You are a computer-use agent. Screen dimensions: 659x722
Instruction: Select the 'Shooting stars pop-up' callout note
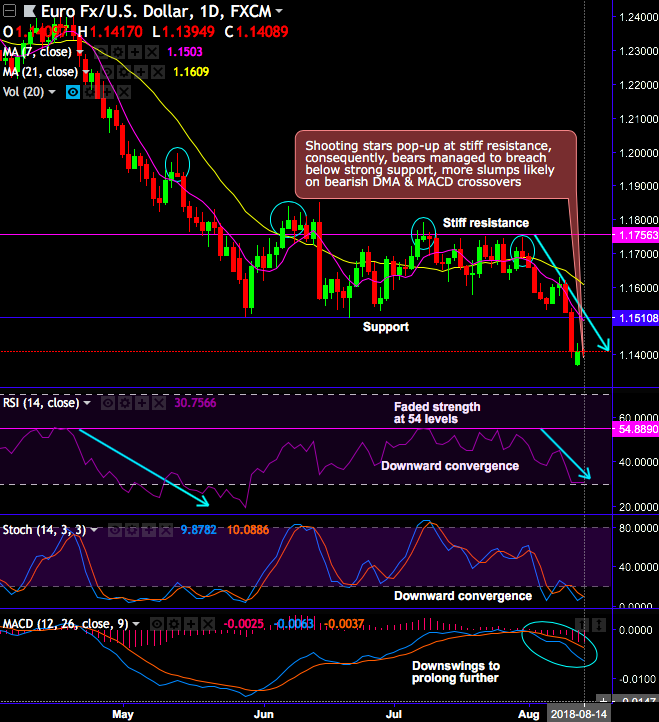pyautogui.click(x=436, y=164)
